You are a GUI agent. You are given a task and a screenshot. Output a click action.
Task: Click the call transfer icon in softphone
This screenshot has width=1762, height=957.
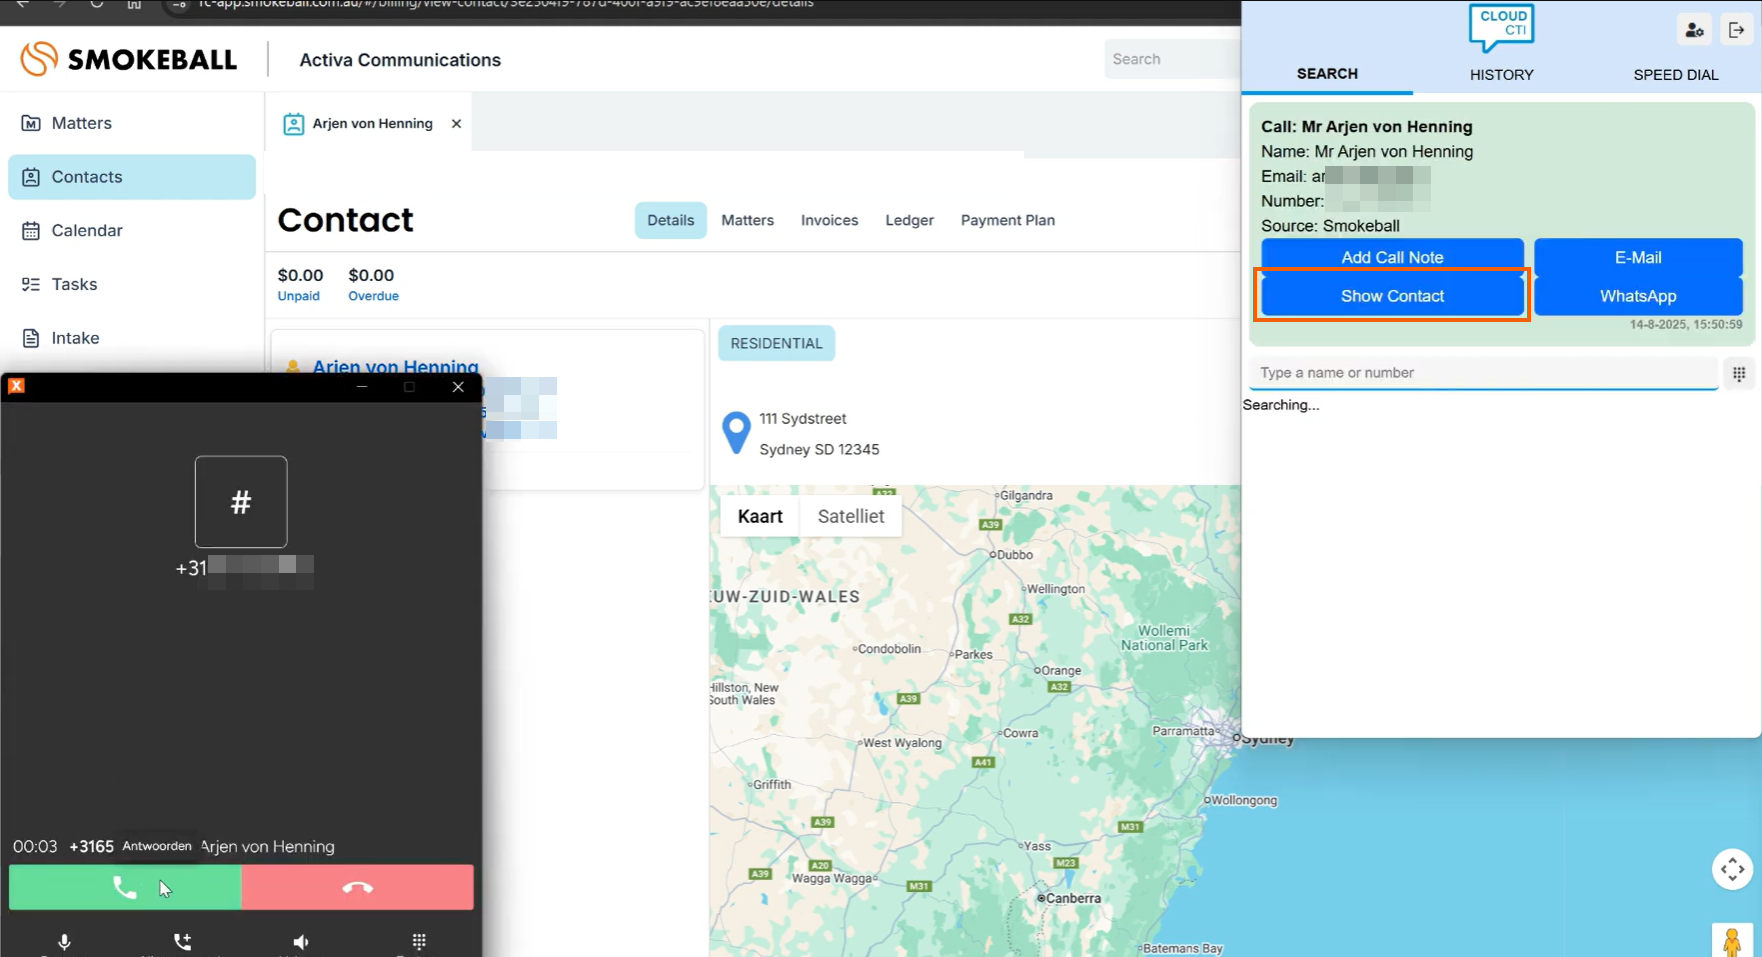point(182,942)
